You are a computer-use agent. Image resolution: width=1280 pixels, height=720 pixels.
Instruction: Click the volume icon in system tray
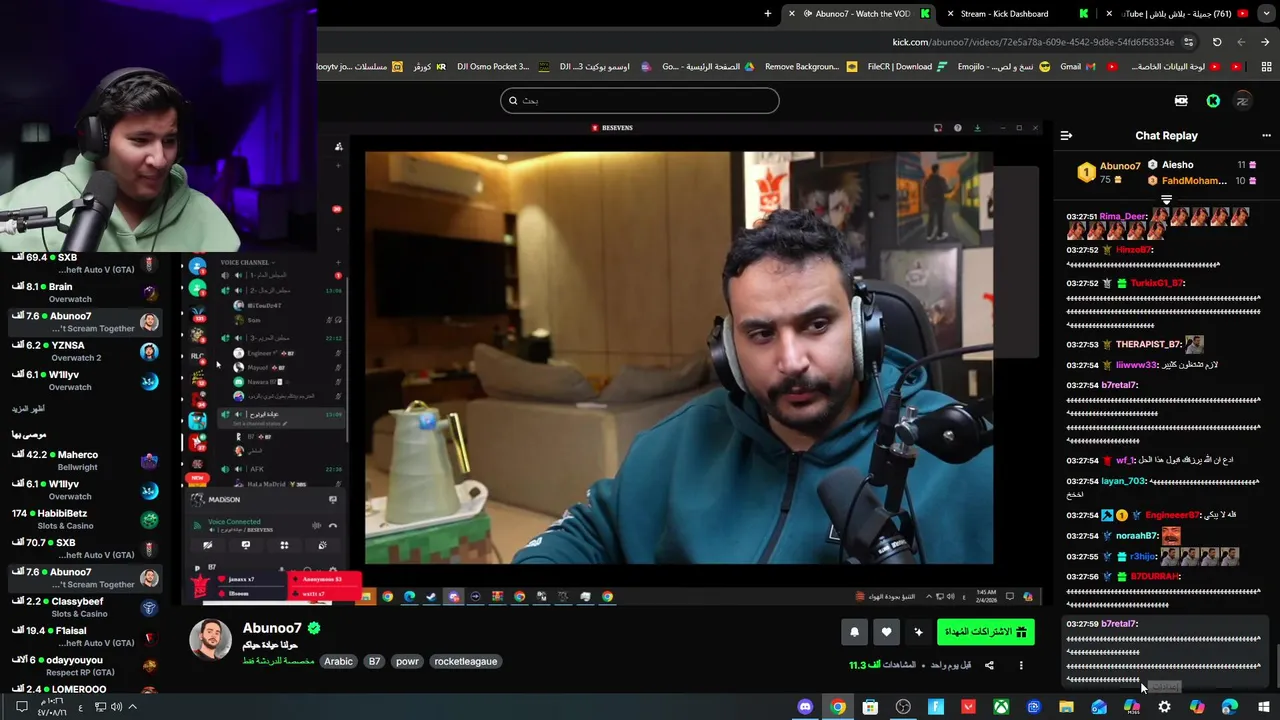point(116,707)
